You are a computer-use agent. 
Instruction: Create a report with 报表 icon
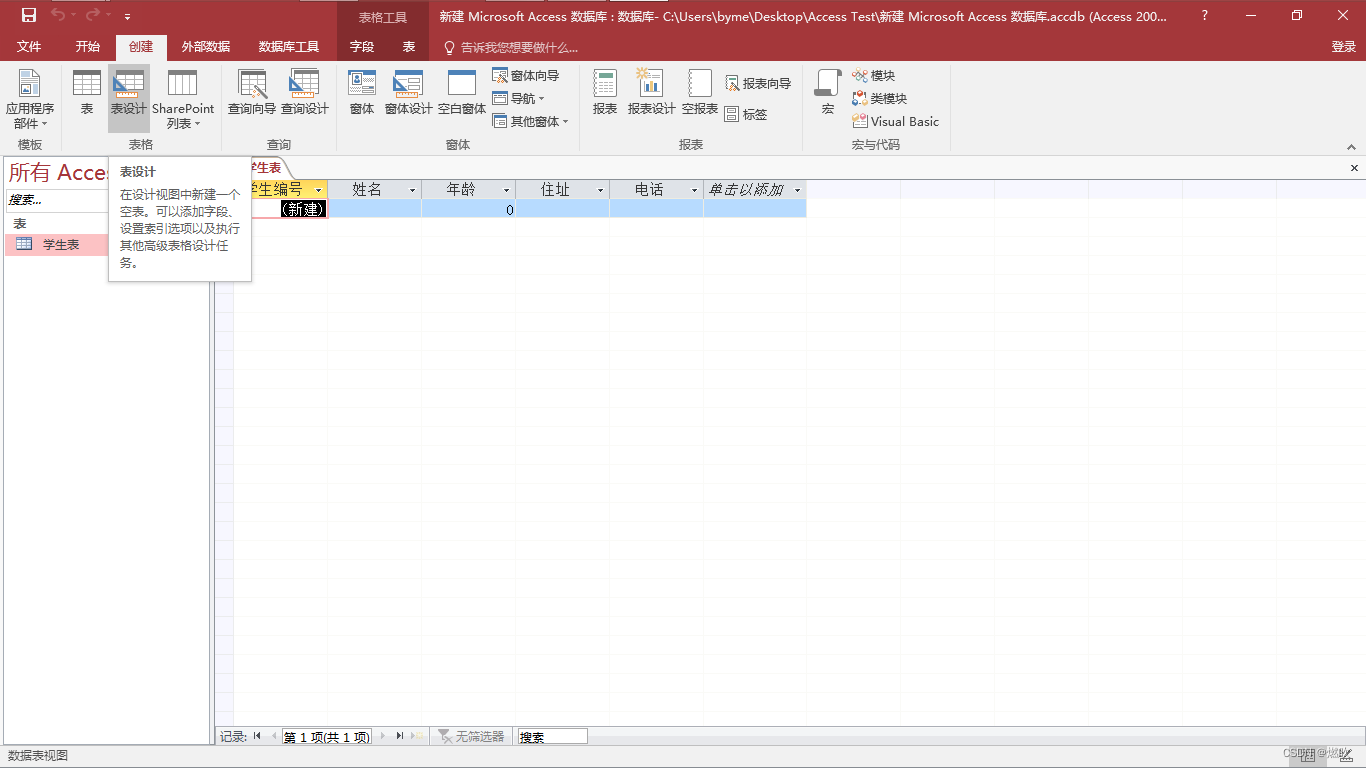point(605,93)
